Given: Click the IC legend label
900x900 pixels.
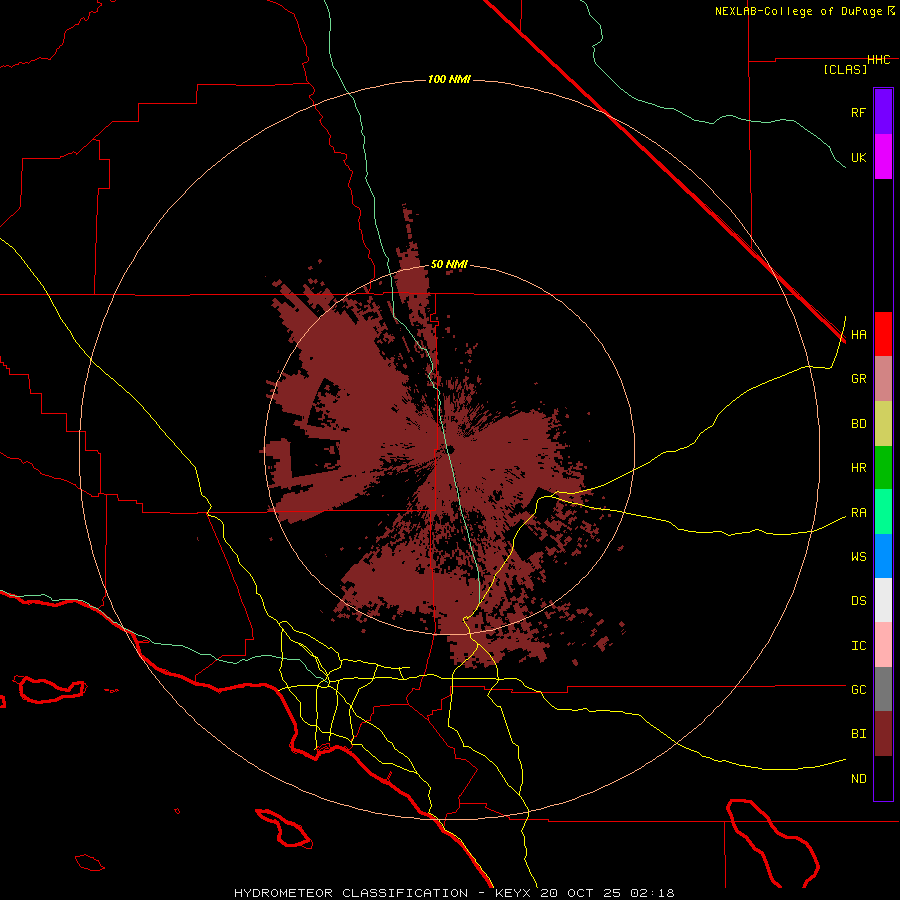Looking at the screenshot, I should coord(858,646).
